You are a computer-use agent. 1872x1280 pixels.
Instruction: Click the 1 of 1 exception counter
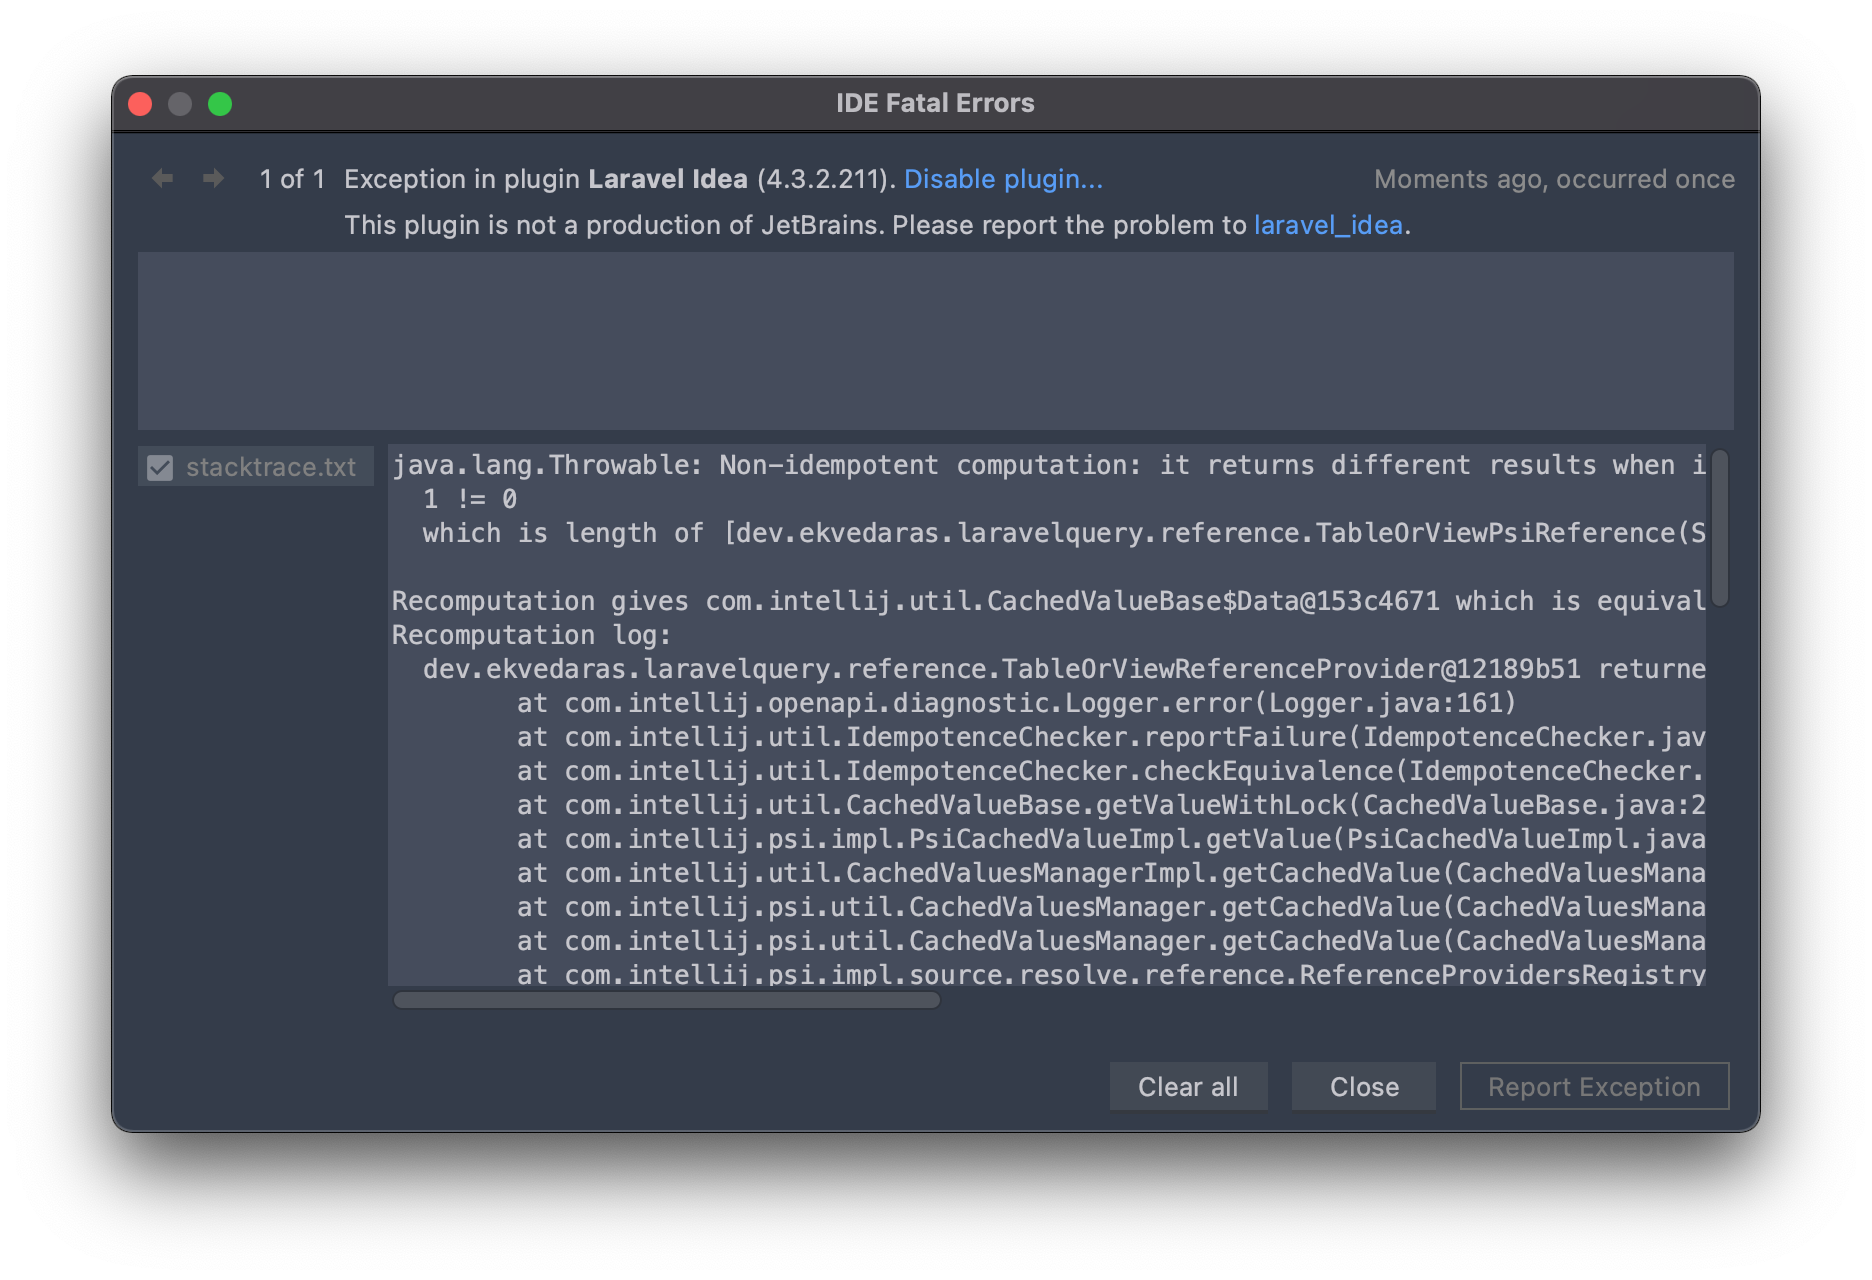pos(291,179)
